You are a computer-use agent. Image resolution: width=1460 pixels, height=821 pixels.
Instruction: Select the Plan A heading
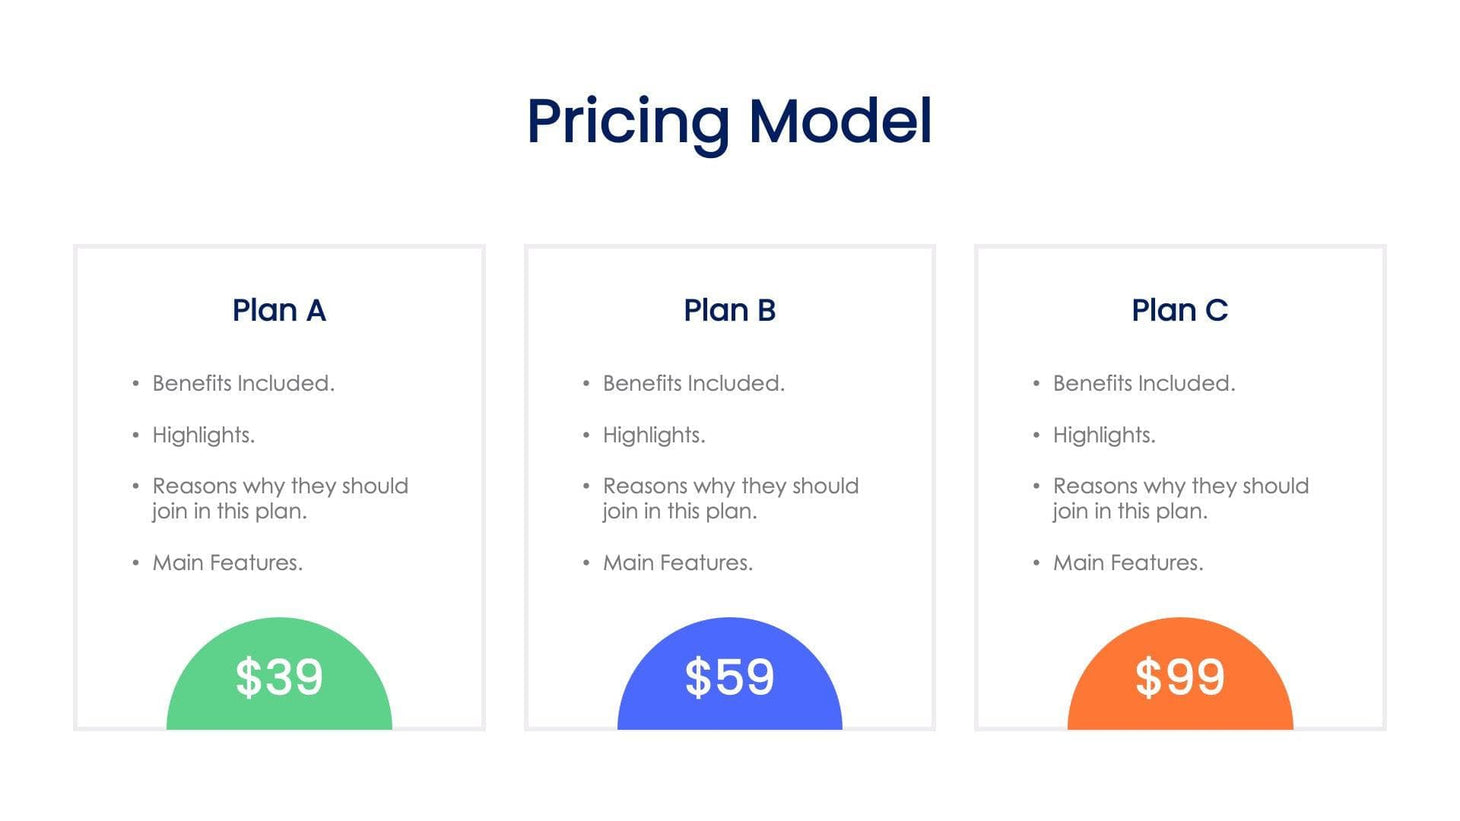point(279,310)
